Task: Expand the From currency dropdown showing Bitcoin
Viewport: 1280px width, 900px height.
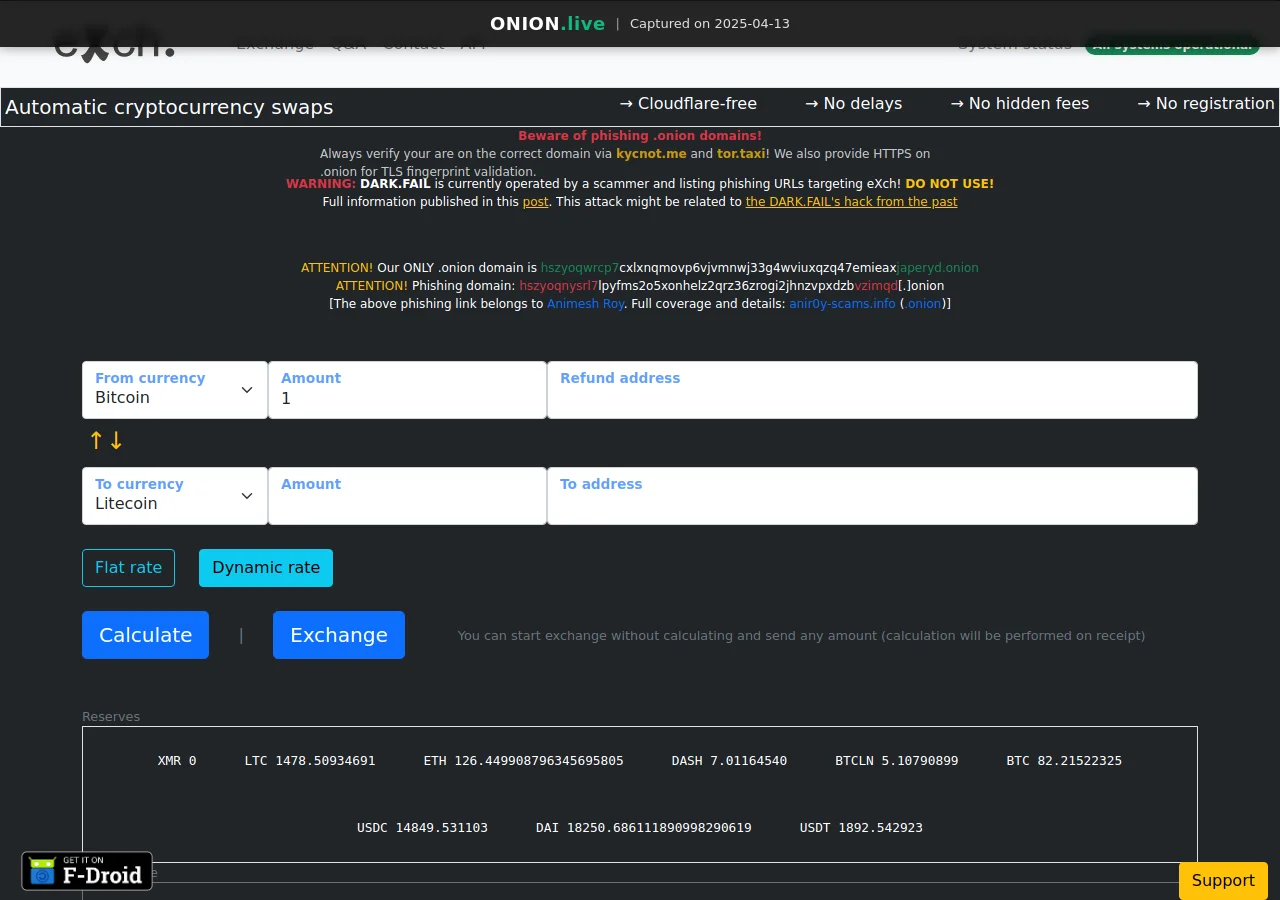Action: click(175, 390)
